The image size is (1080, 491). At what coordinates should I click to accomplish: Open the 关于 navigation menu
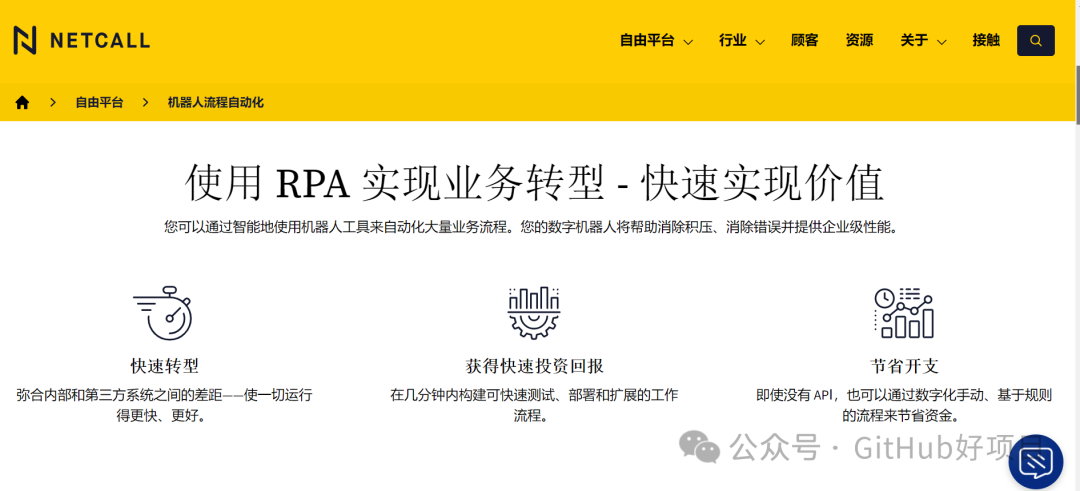pos(914,41)
